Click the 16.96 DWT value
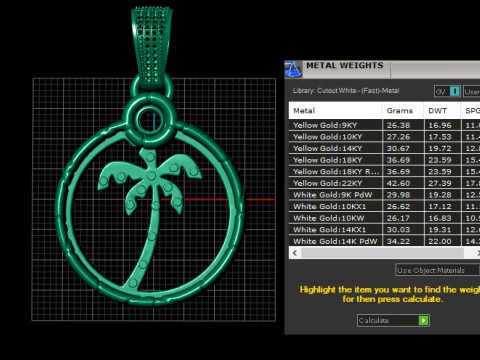The image size is (480, 360). click(440, 125)
